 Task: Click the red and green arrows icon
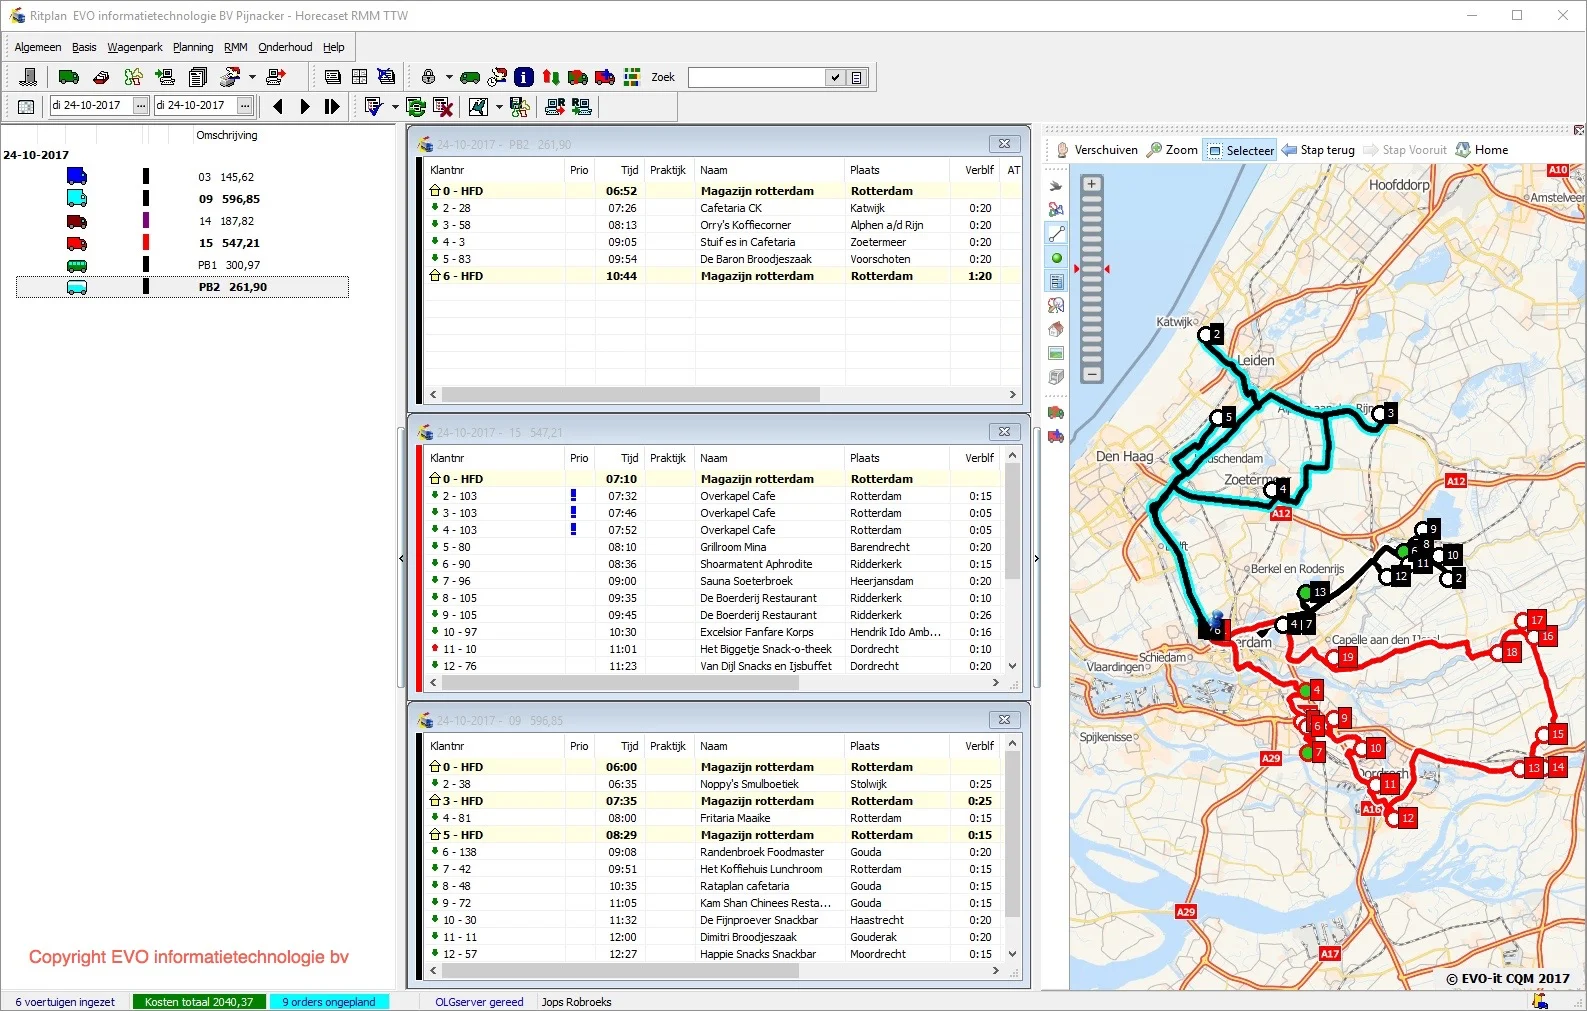550,77
